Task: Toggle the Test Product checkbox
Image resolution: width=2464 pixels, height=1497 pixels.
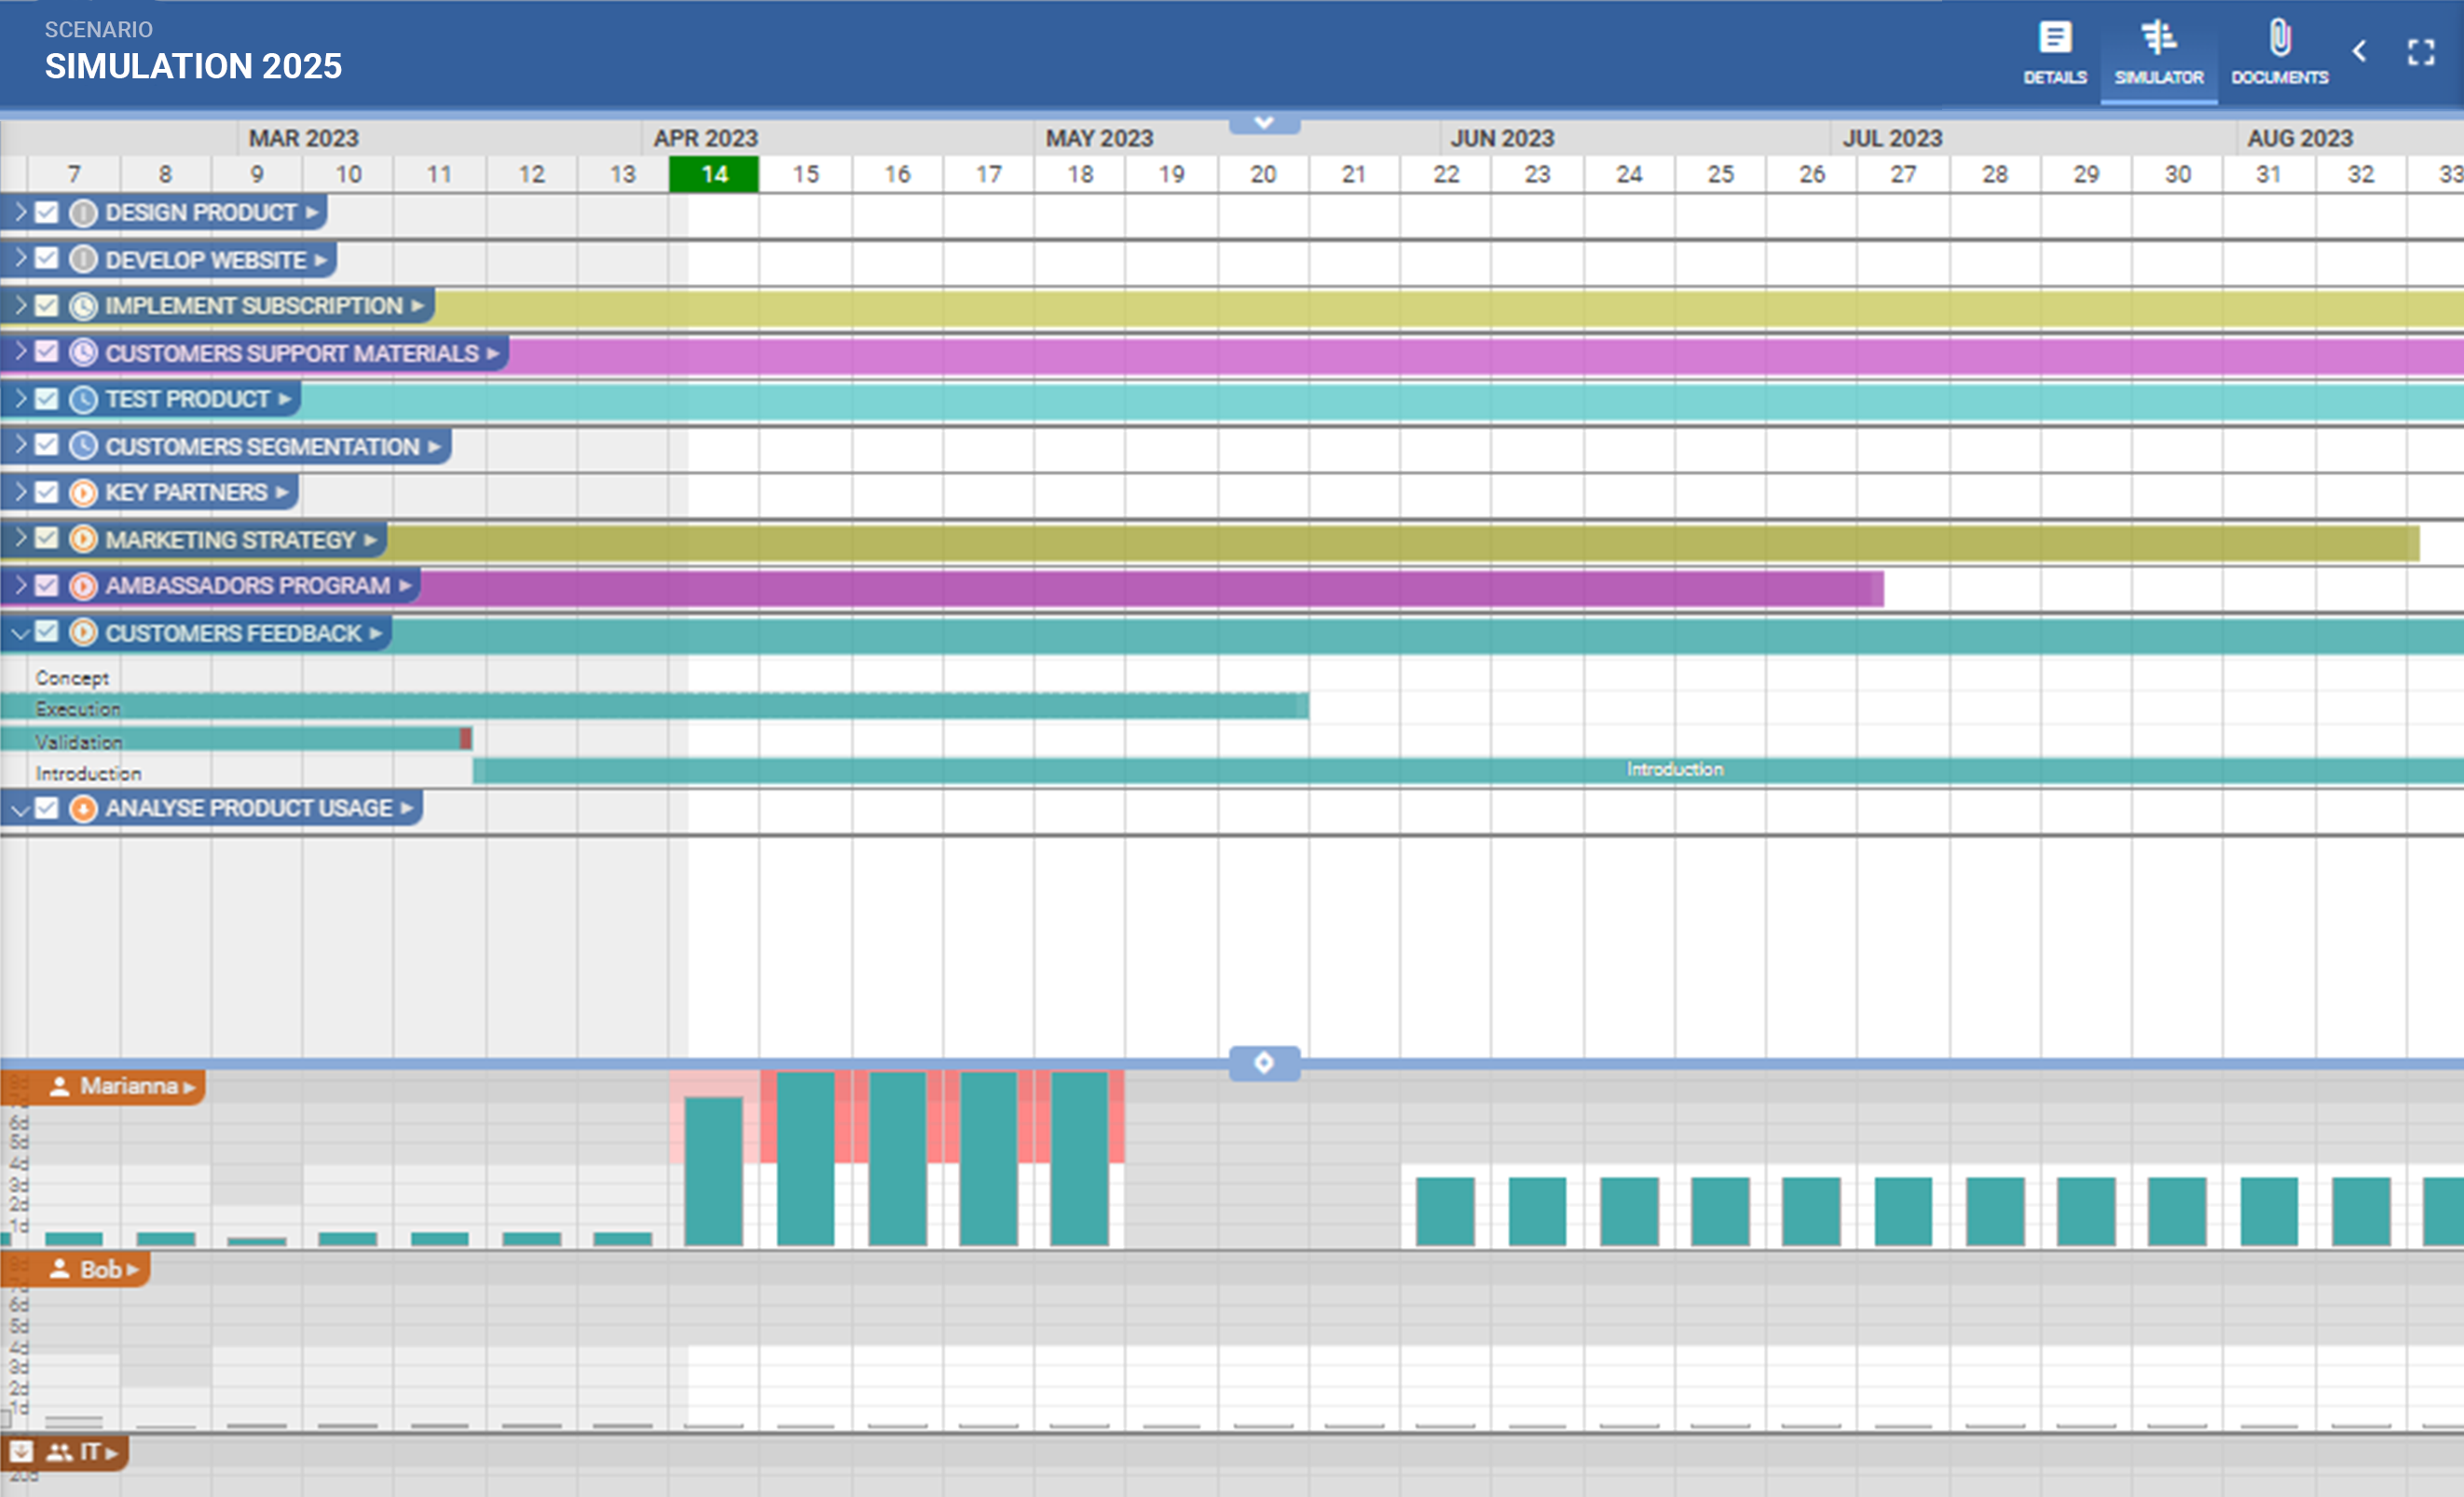Action: tap(46, 399)
